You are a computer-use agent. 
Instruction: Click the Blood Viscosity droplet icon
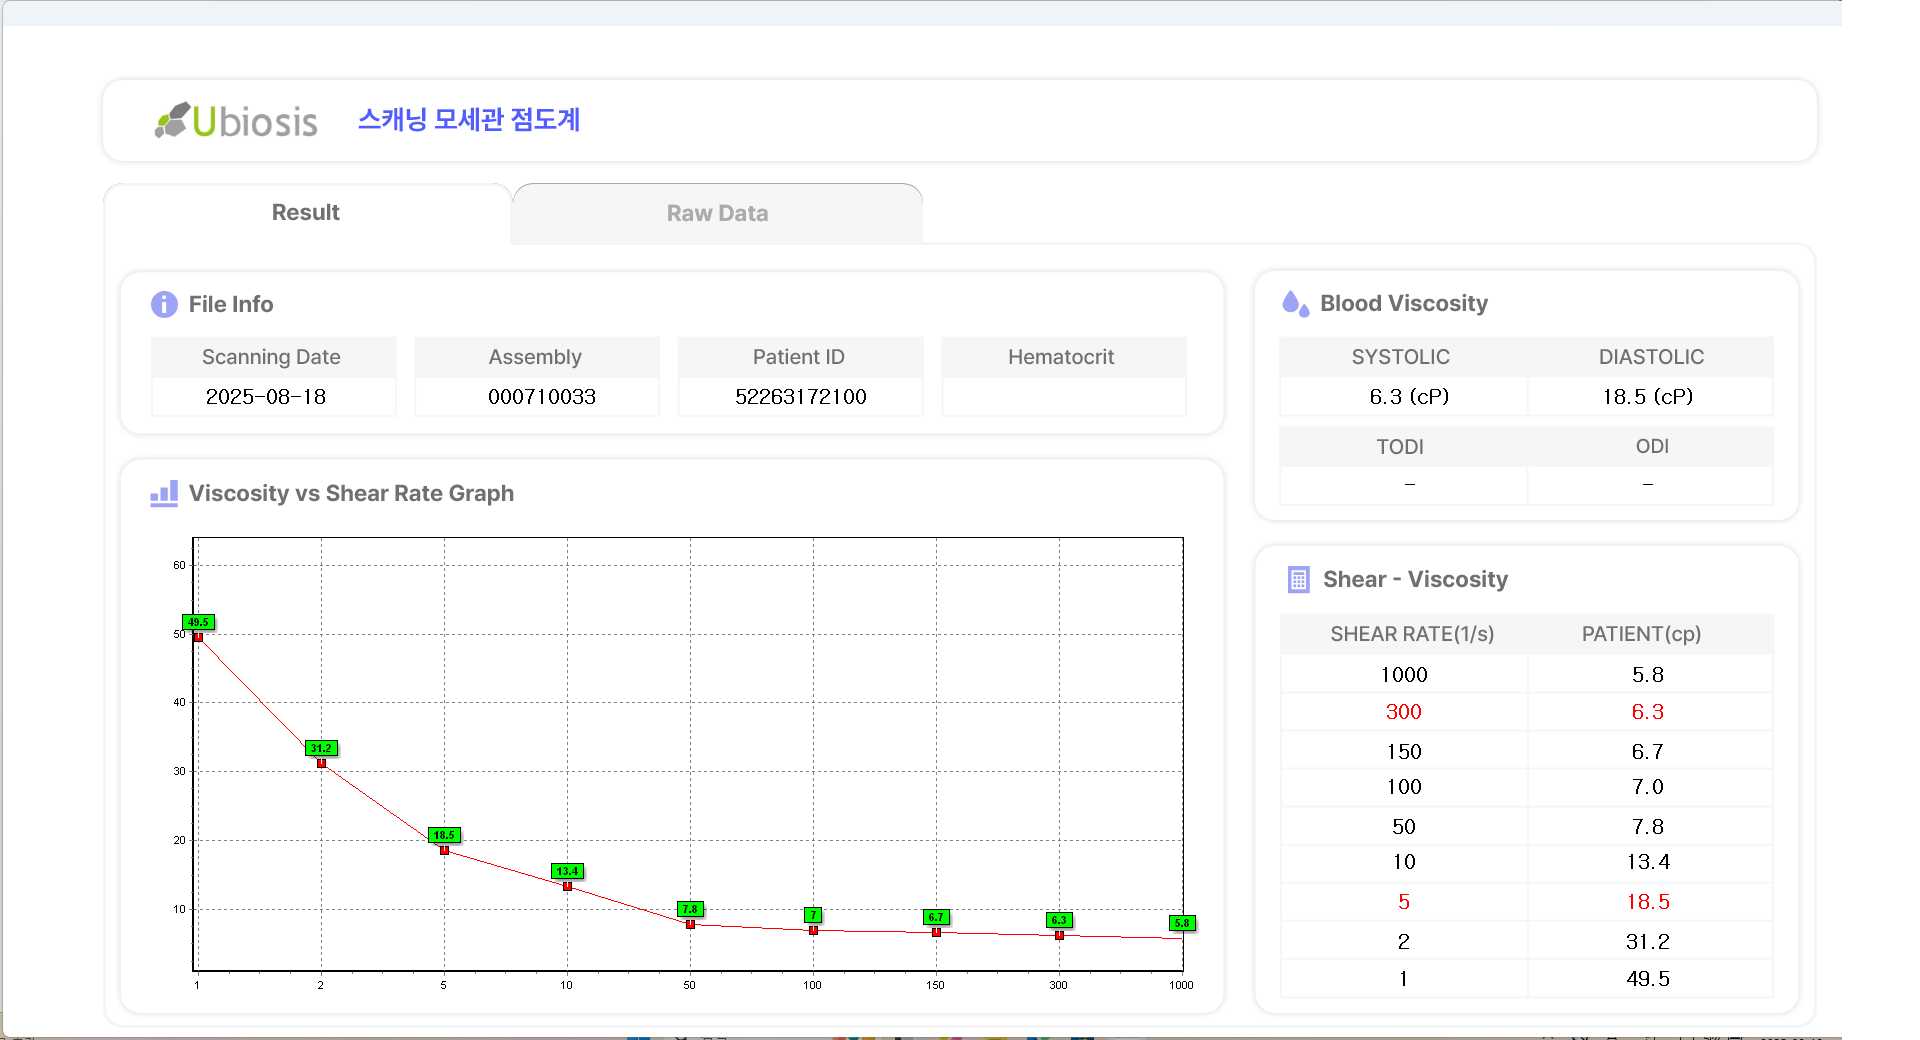point(1295,303)
